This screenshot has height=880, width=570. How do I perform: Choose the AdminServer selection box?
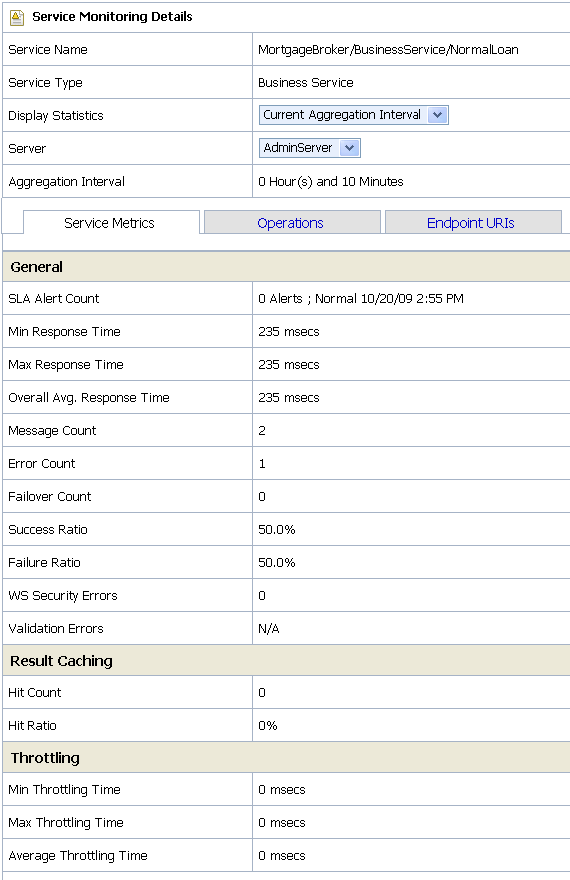(x=310, y=148)
